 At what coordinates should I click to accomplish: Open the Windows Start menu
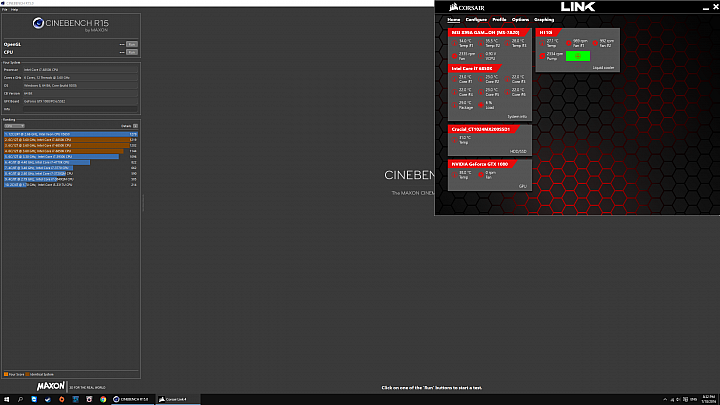[x=6, y=399]
